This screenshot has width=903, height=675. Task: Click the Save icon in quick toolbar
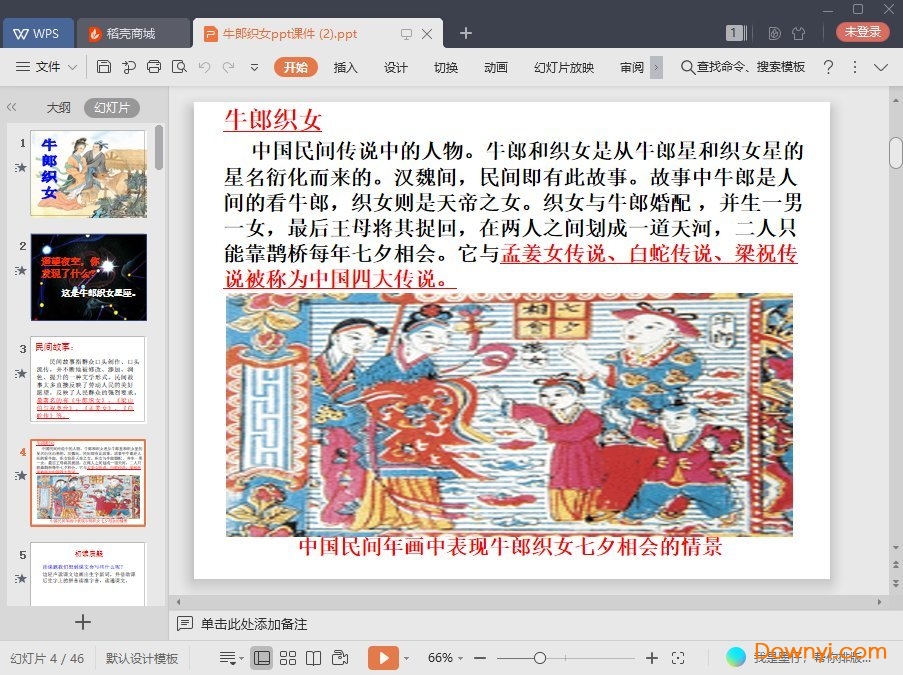[x=104, y=67]
